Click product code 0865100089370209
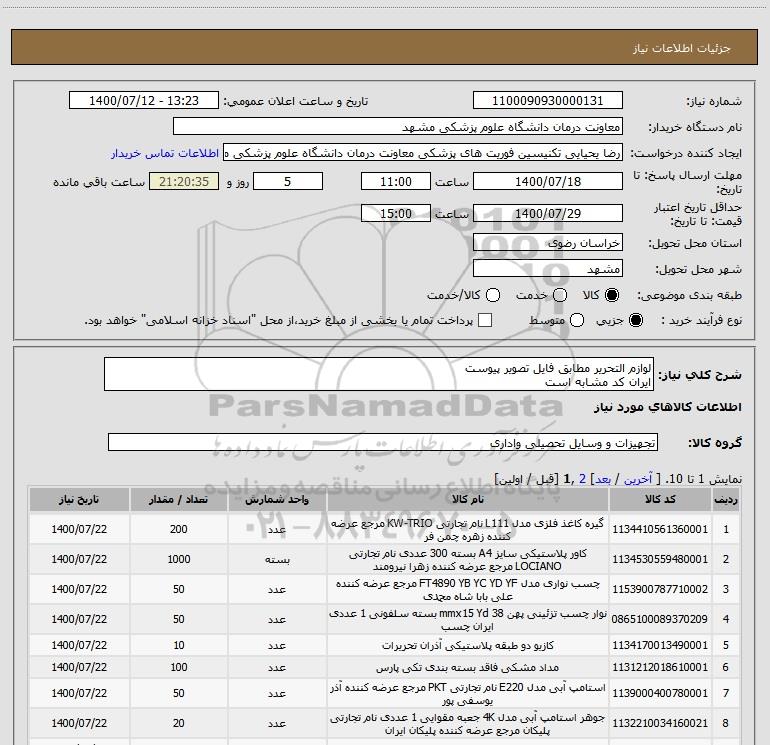The height and width of the screenshot is (745, 770). (660, 619)
